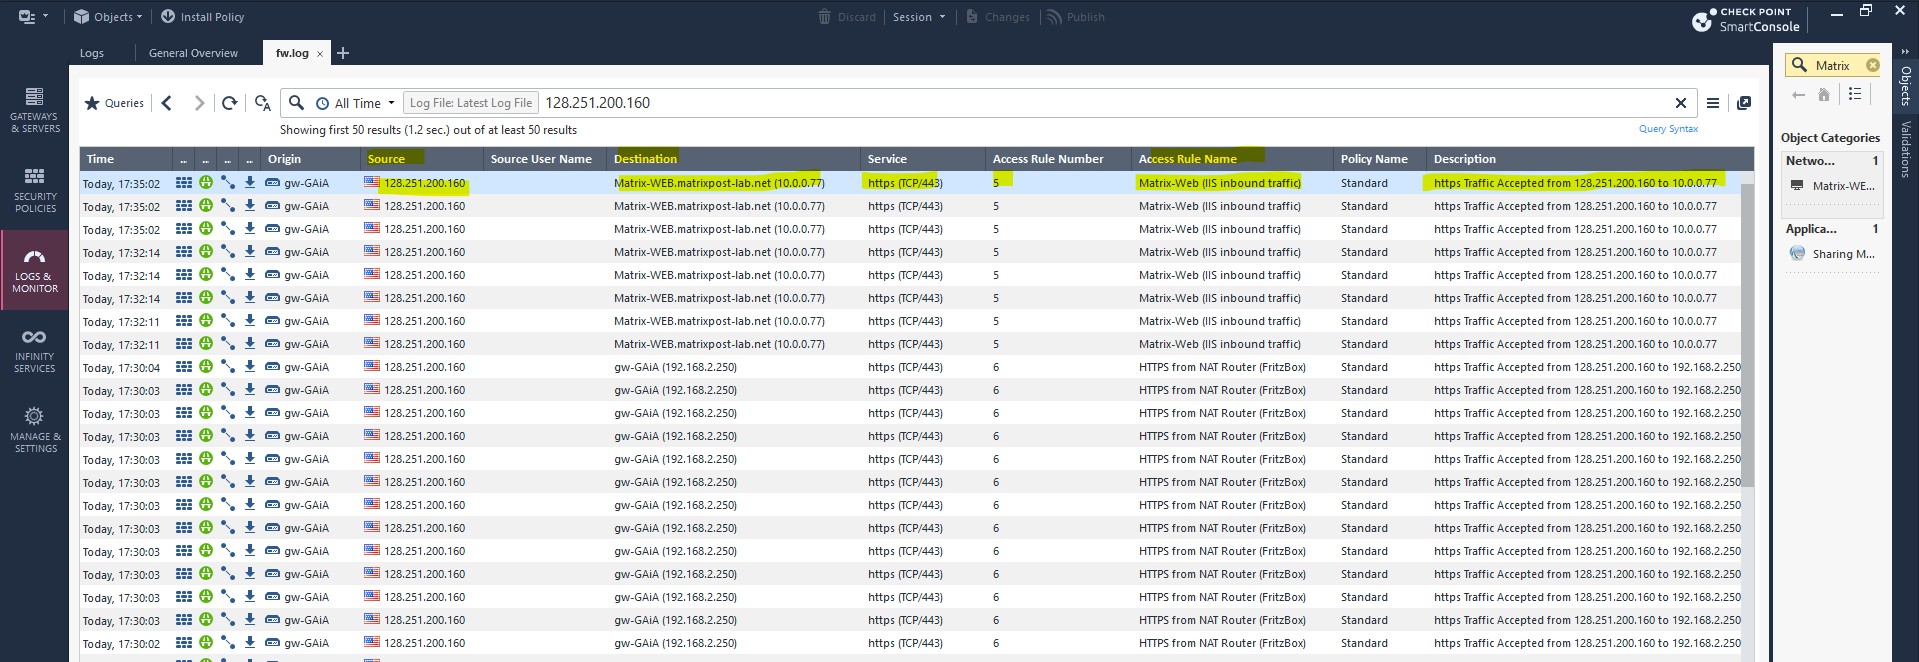Click the Publish icon in top bar
Image resolution: width=1919 pixels, height=662 pixels.
(1054, 17)
